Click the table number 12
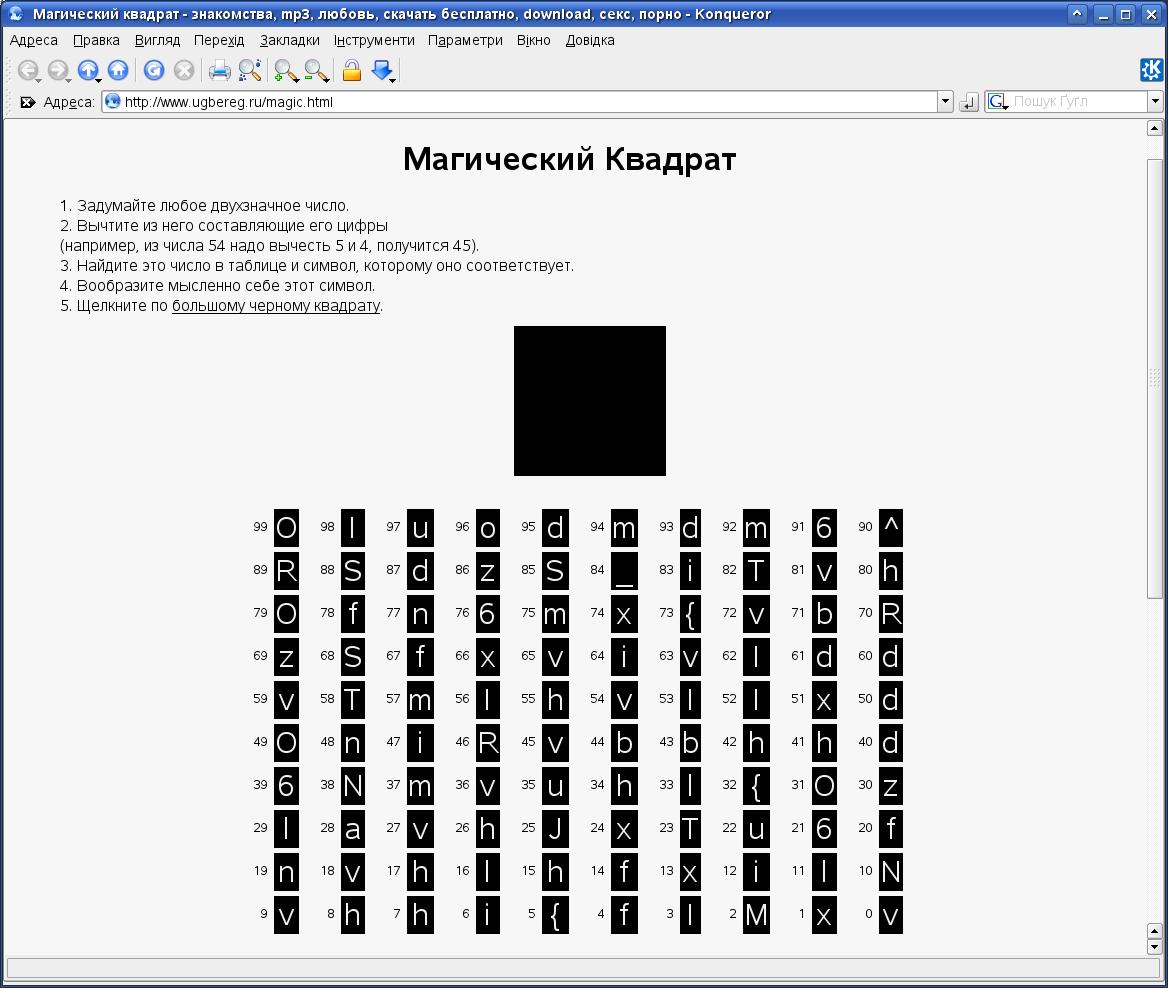This screenshot has width=1168, height=988. coord(729,870)
